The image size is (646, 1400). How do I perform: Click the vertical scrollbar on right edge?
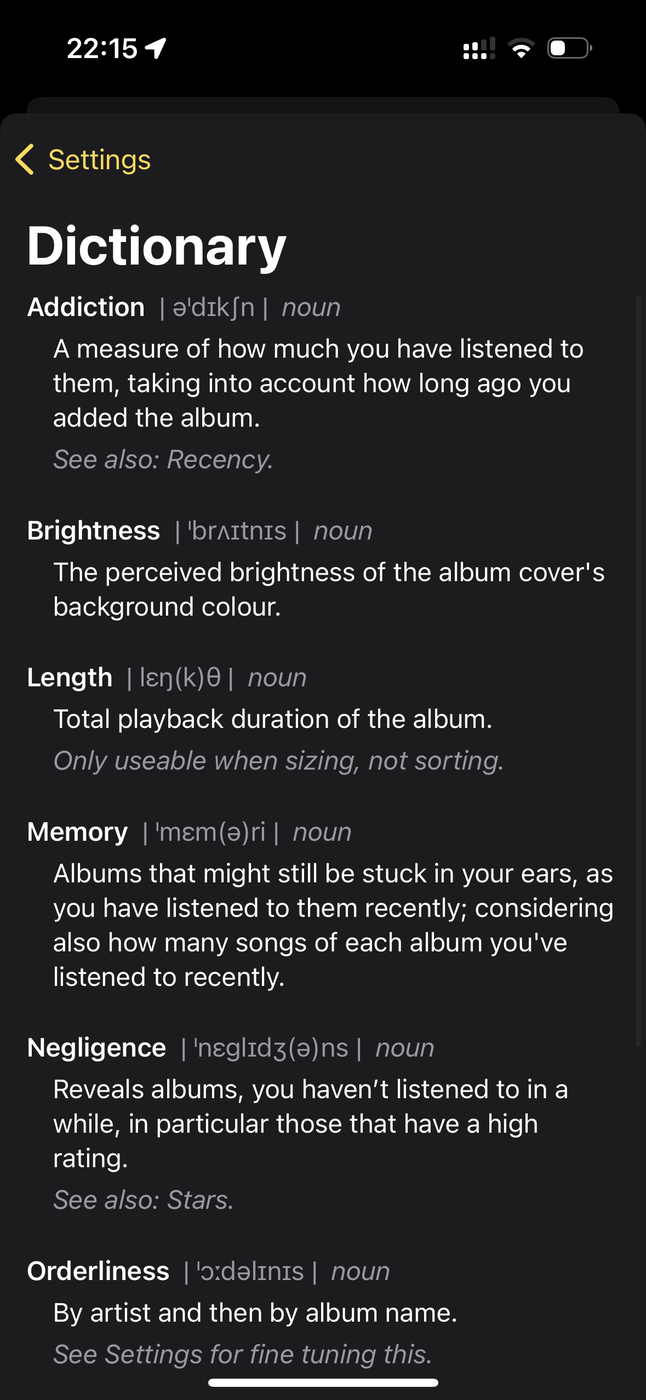pos(640,670)
